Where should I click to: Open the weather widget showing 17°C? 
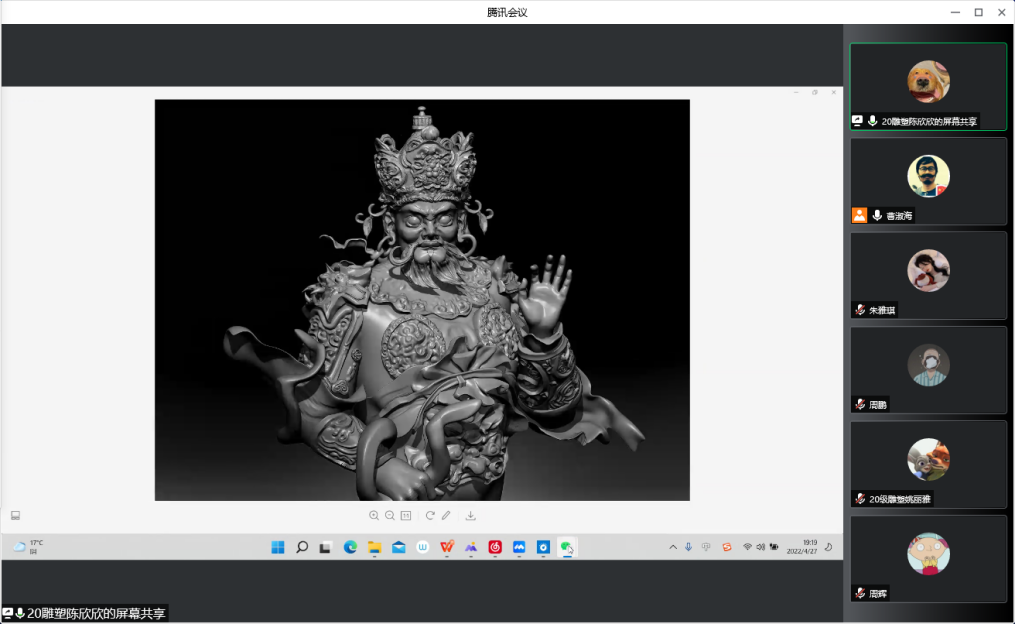tap(28, 547)
